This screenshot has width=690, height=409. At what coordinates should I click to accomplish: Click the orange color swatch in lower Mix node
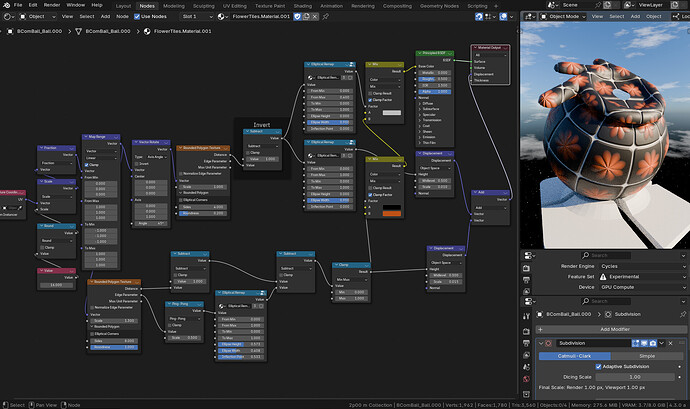(x=392, y=214)
